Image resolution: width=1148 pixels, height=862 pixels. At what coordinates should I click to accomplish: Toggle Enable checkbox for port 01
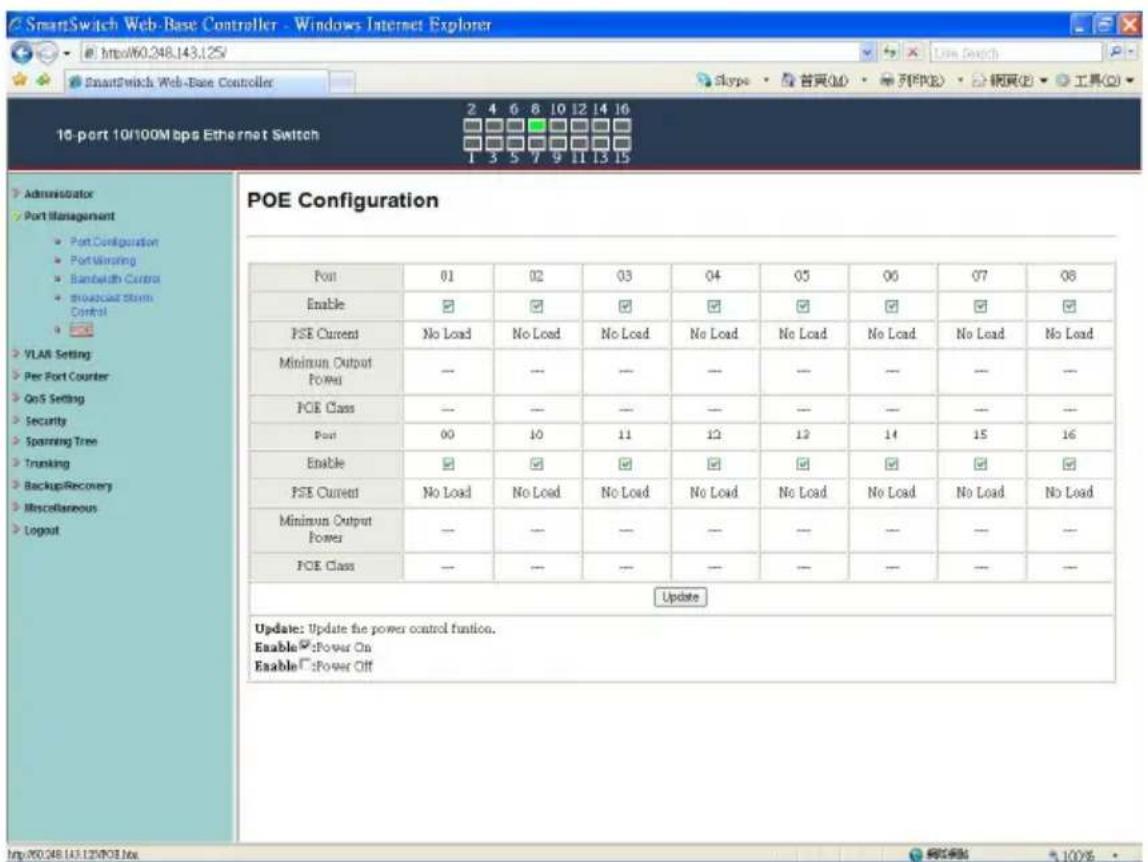(447, 305)
